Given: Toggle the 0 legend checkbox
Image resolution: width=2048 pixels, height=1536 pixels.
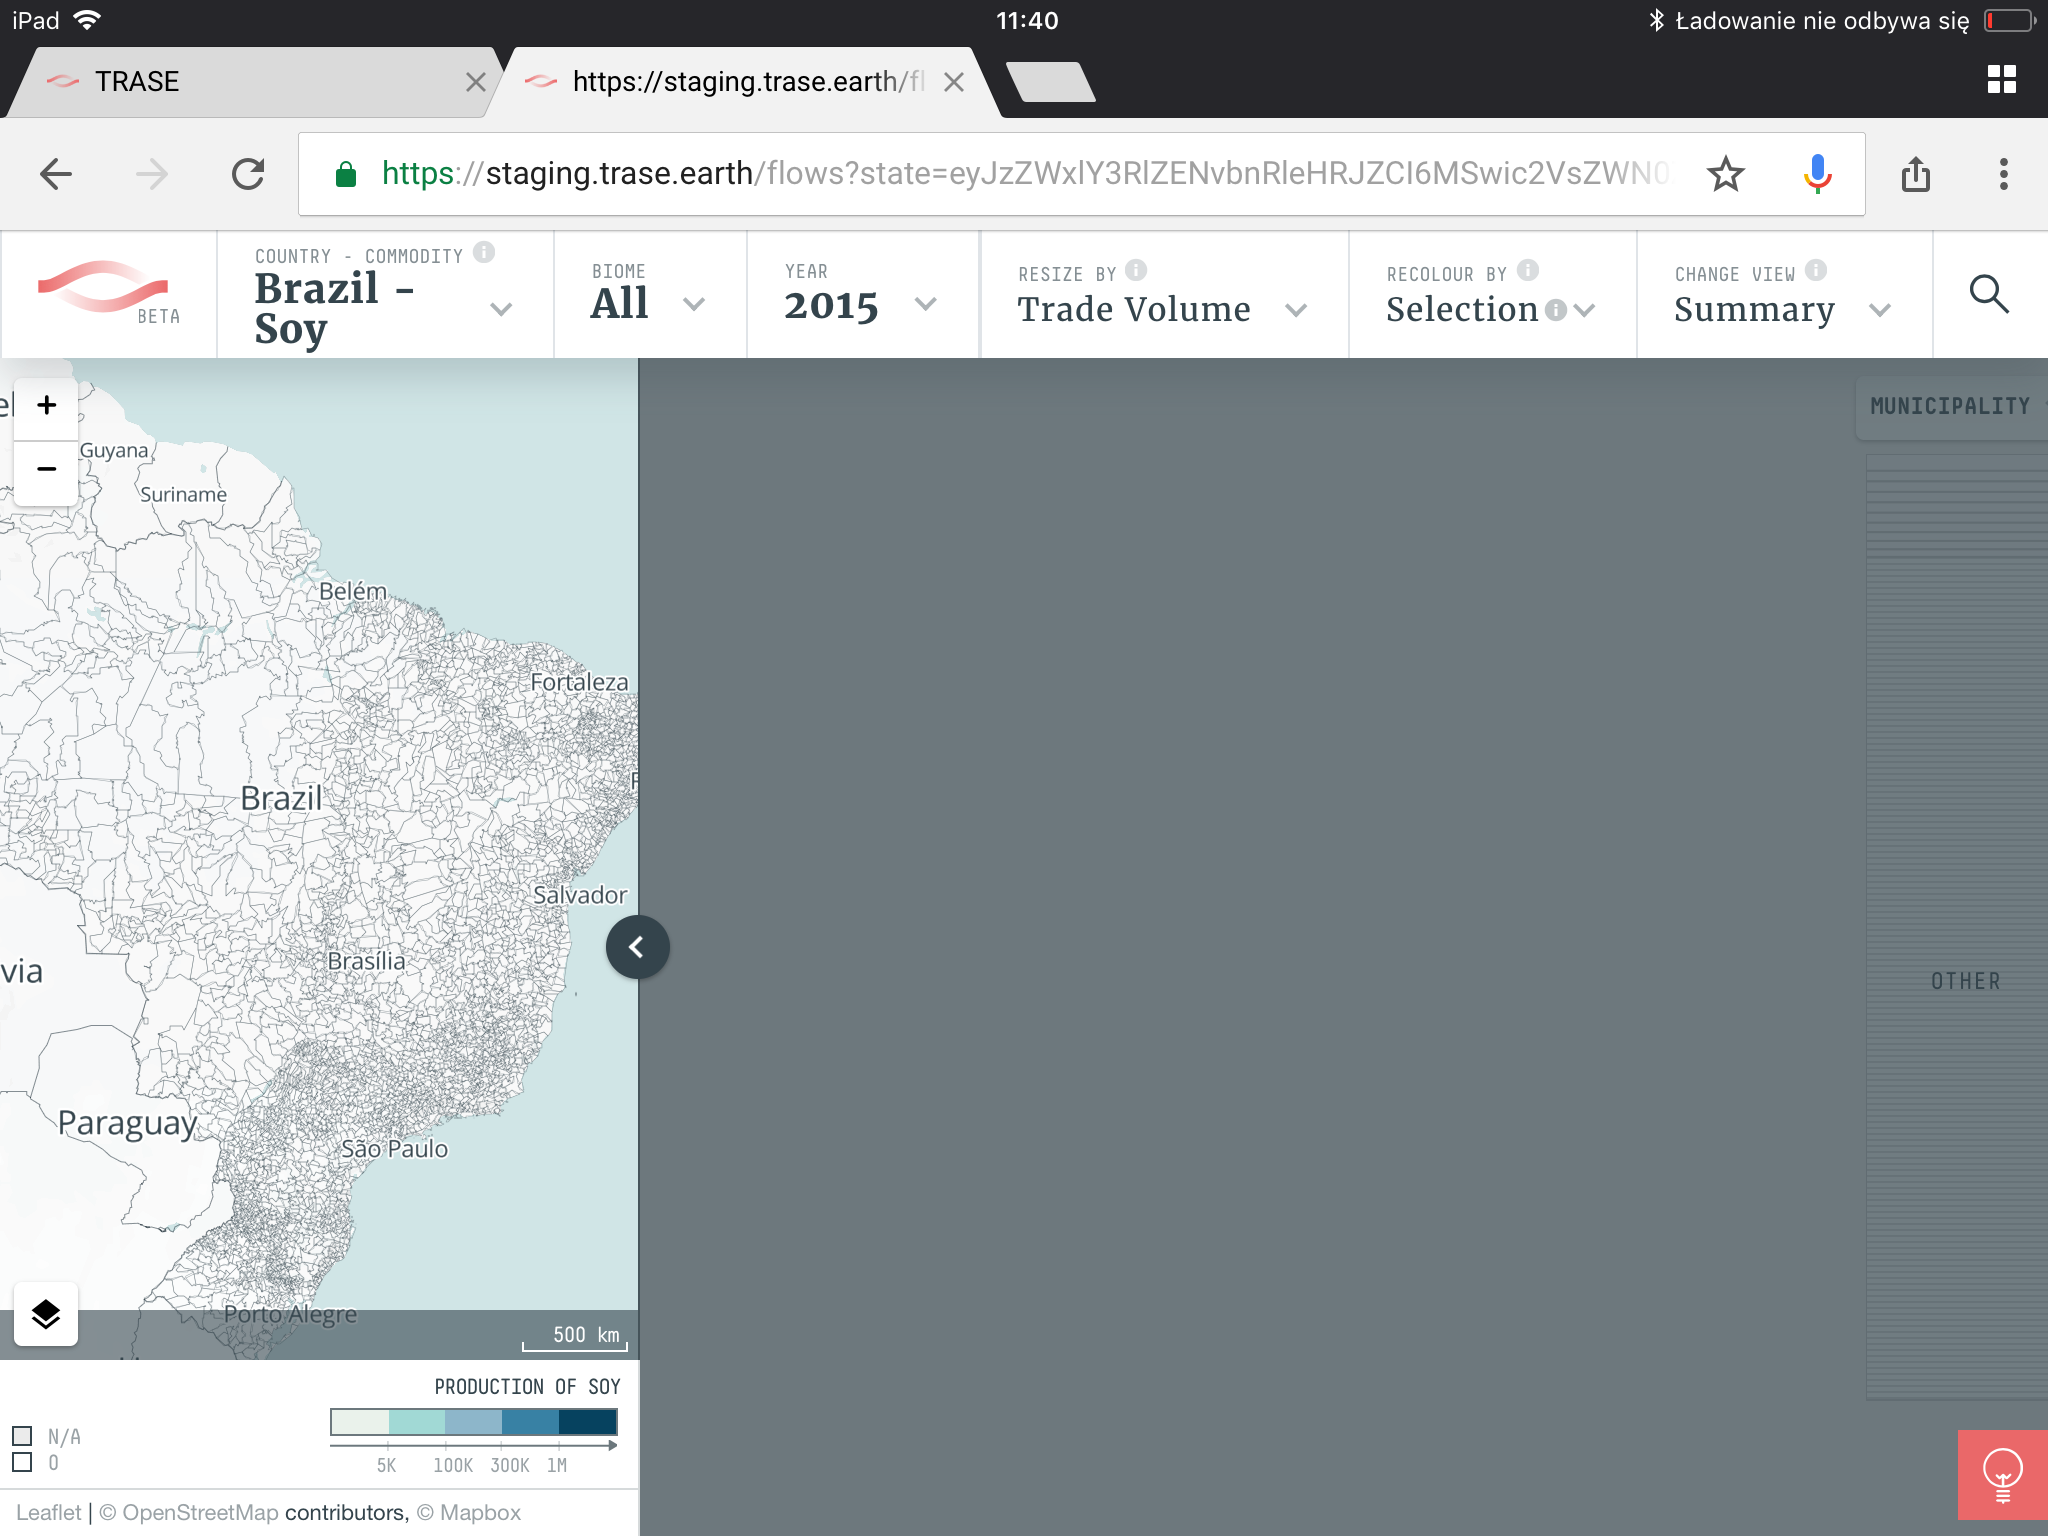Looking at the screenshot, I should [x=23, y=1462].
